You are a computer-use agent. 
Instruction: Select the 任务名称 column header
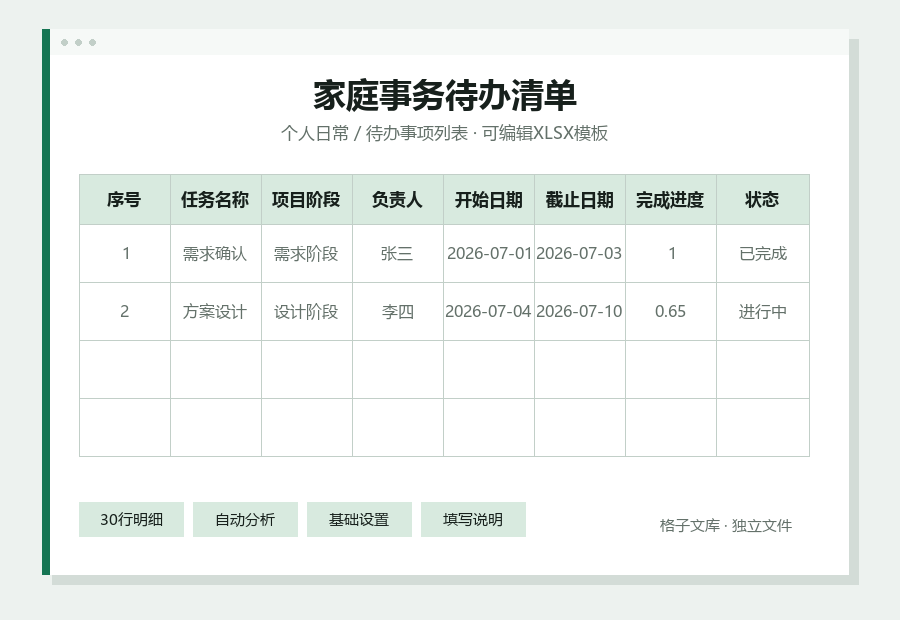tap(216, 200)
